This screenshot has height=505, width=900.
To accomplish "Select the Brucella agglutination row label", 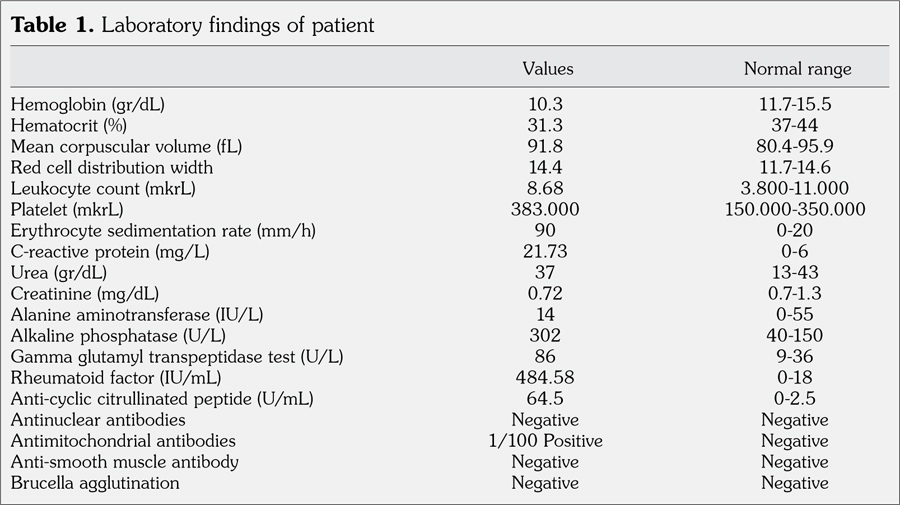I will coord(95,483).
